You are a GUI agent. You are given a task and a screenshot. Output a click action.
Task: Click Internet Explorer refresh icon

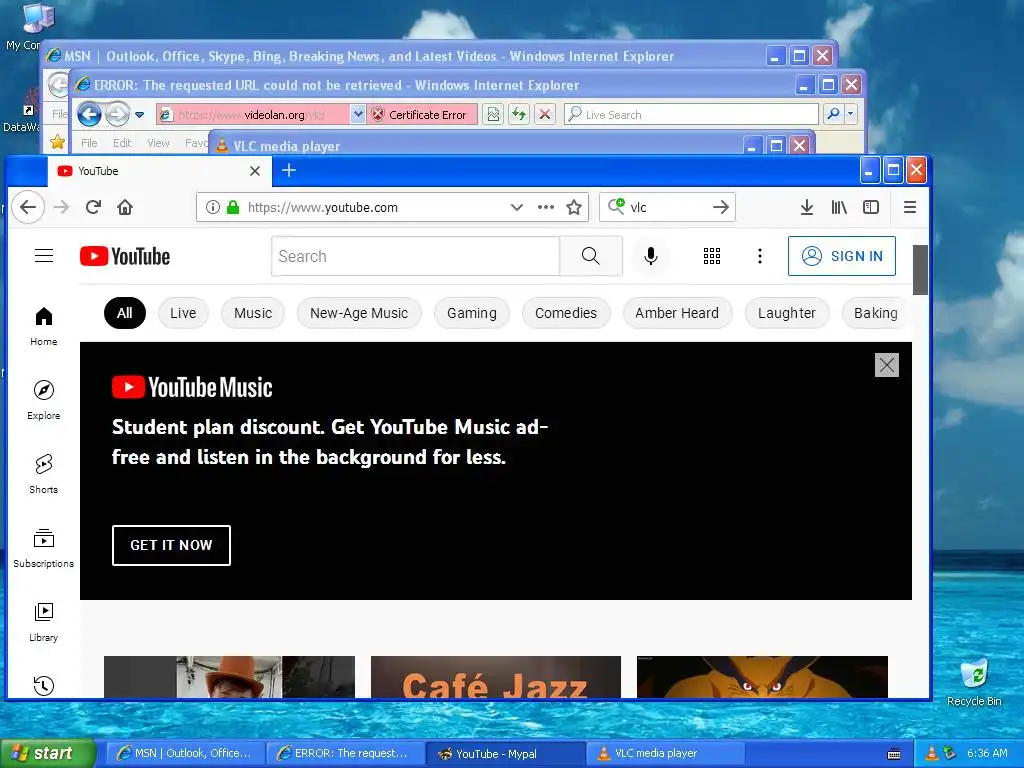point(519,115)
